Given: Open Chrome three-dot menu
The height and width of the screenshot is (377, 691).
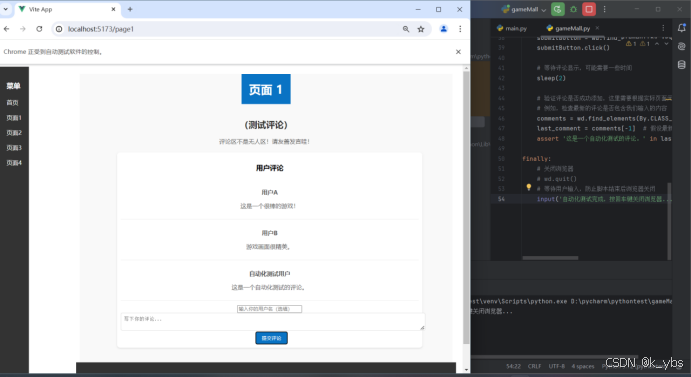Looking at the screenshot, I should point(460,29).
